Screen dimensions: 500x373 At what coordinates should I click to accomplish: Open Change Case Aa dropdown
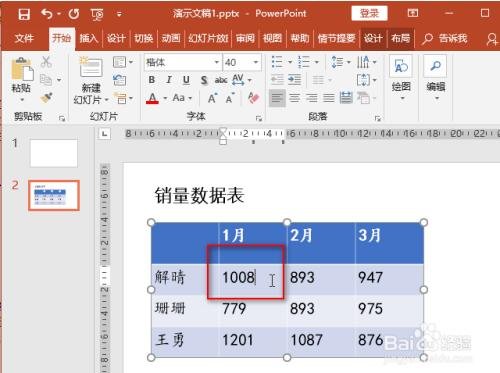click(x=182, y=98)
